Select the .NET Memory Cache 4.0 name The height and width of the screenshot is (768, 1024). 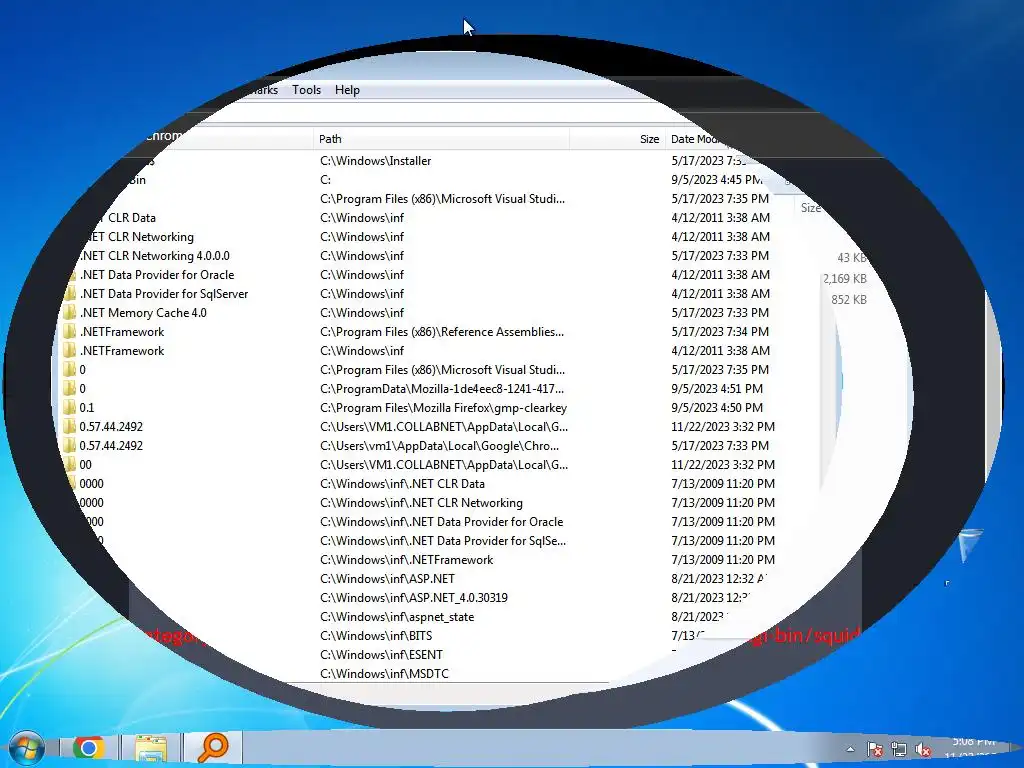point(143,313)
